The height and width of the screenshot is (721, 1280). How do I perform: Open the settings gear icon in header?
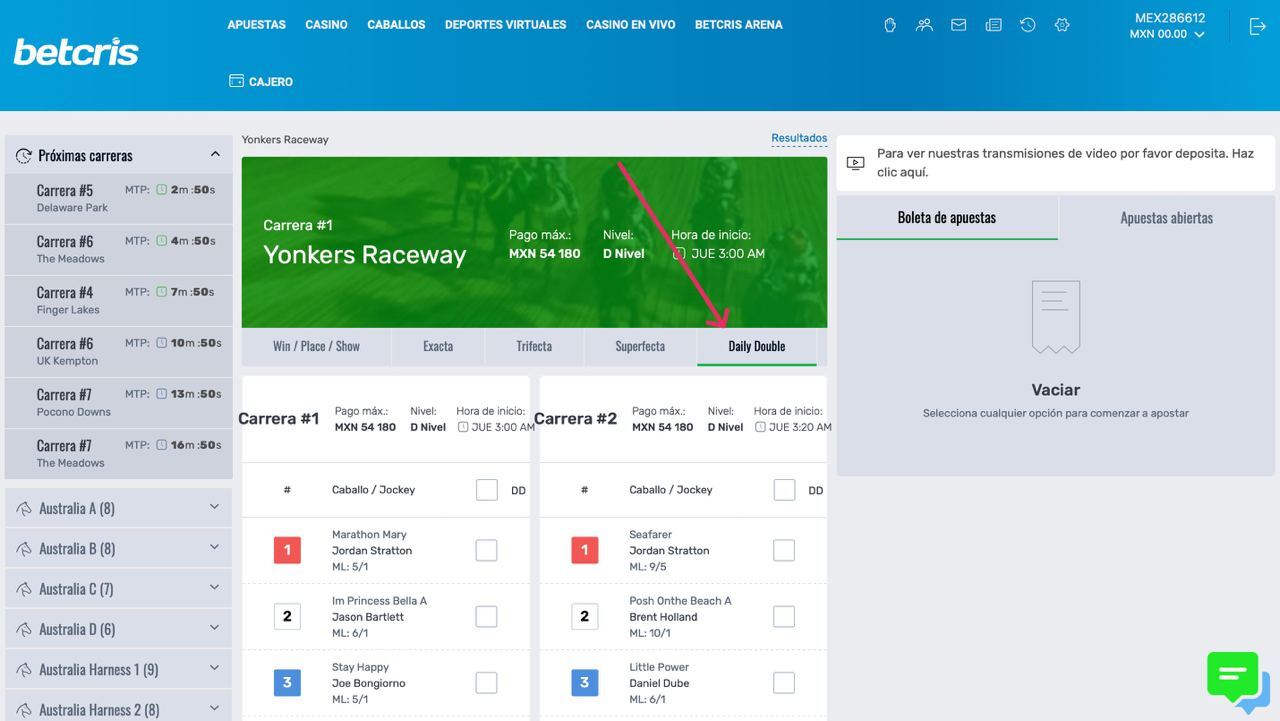click(1062, 25)
